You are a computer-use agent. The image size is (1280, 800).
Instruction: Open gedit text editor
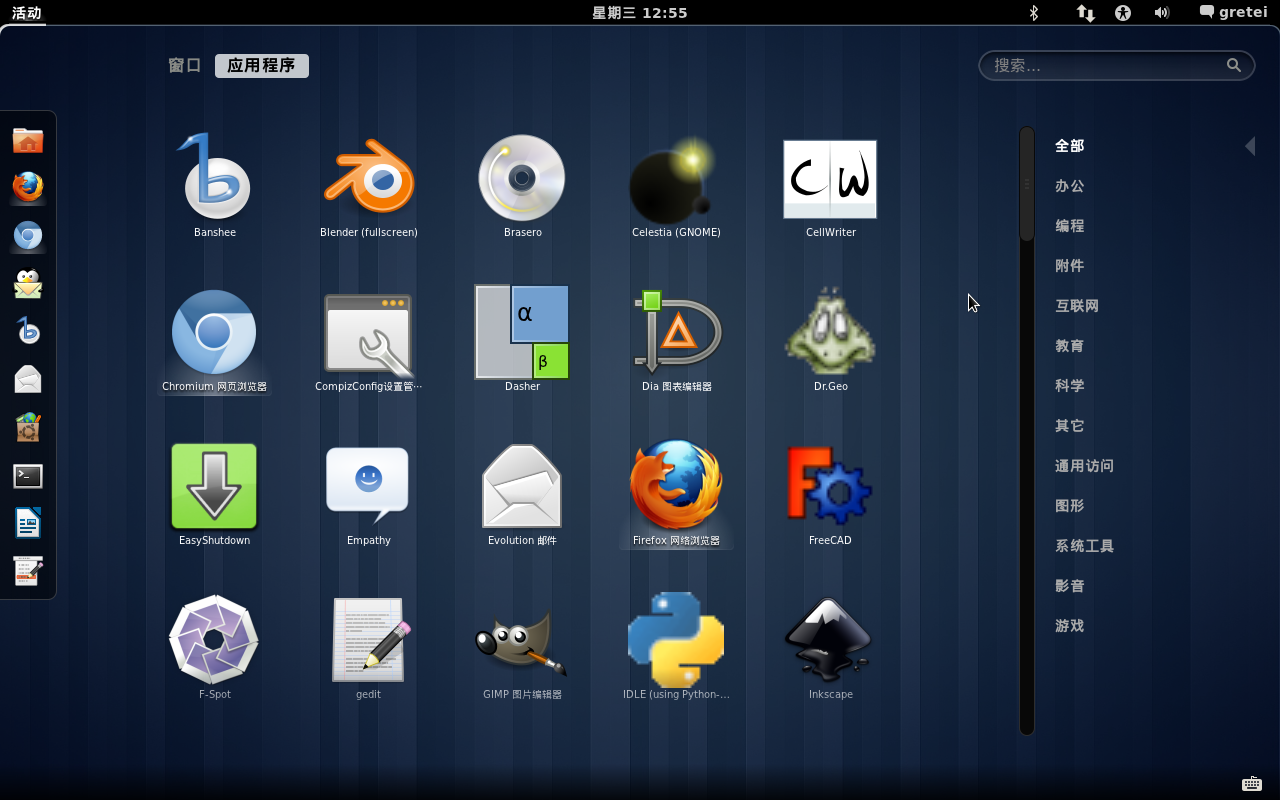click(x=368, y=648)
